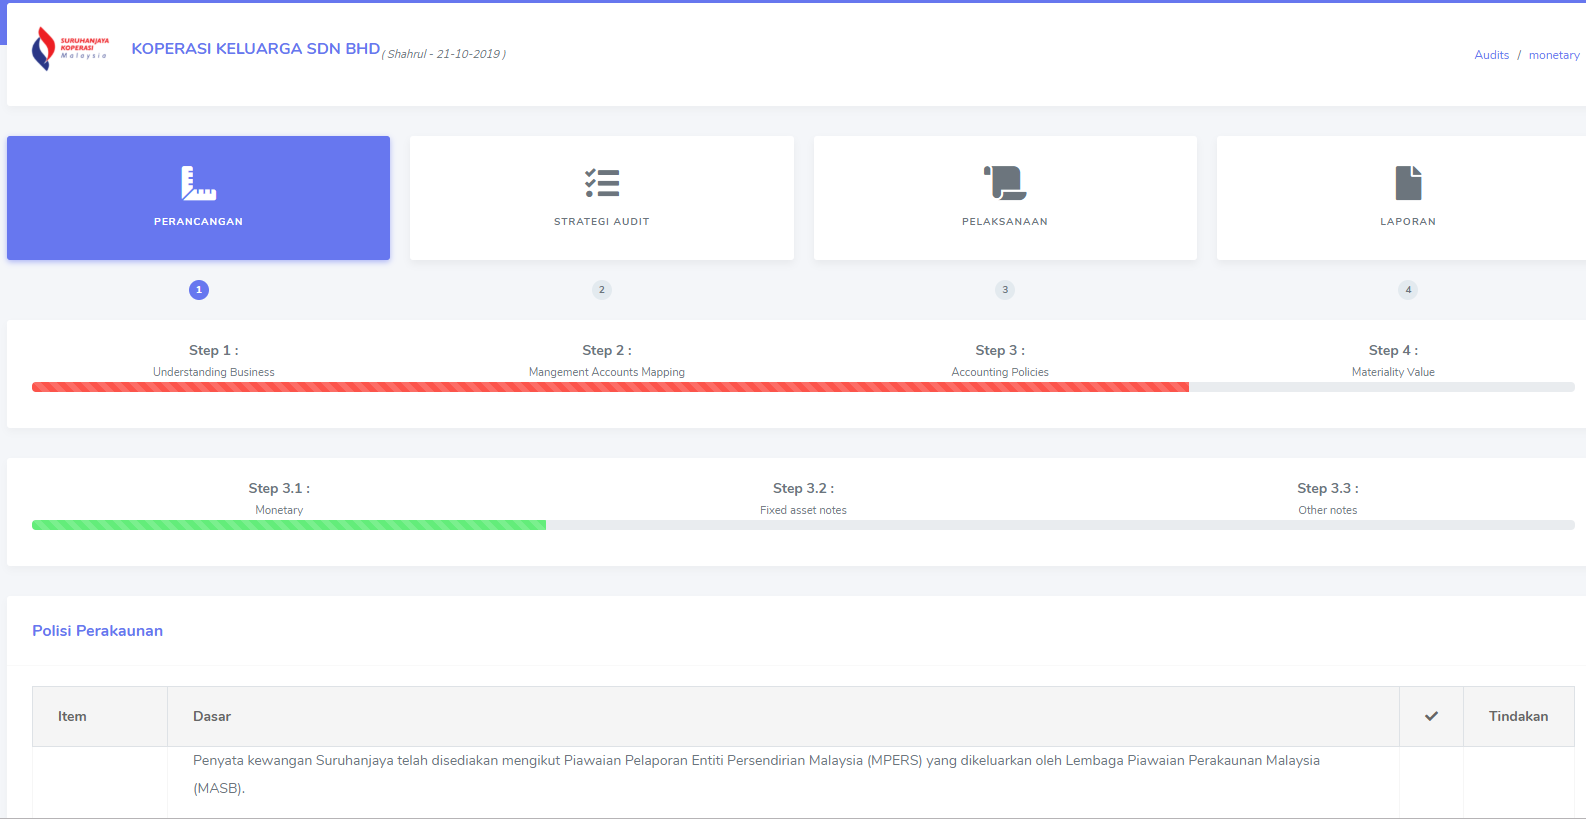1586x822 pixels.
Task: Click the red striped main progress bar
Action: (610, 387)
